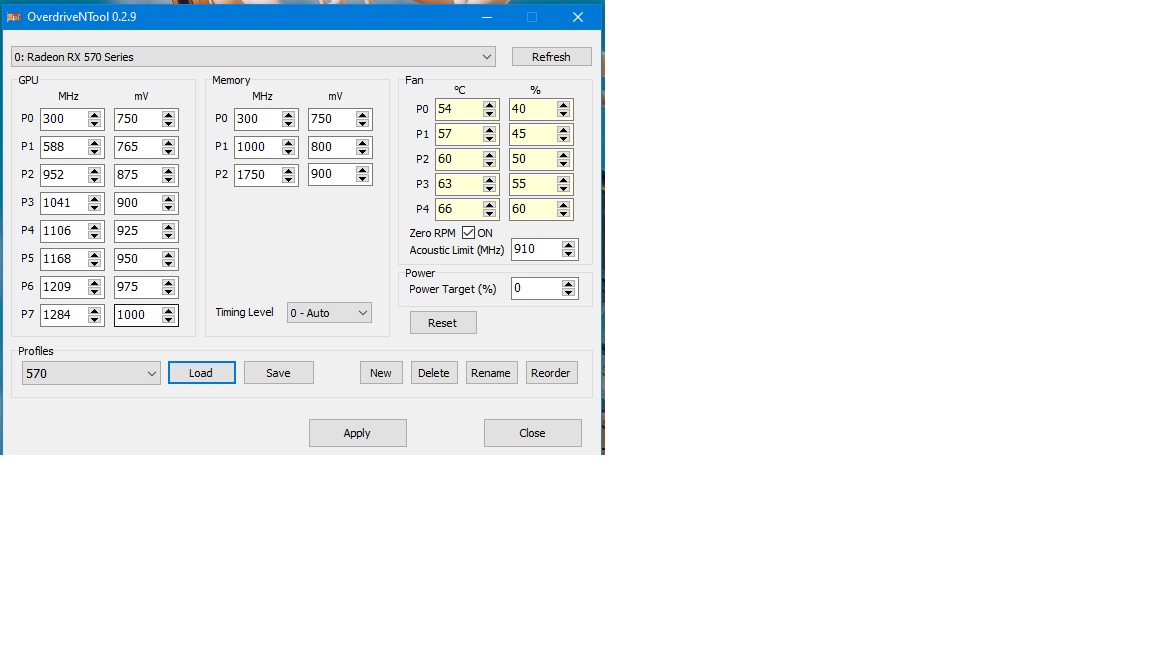Click the Apply button
1152x648 pixels.
[x=357, y=433]
